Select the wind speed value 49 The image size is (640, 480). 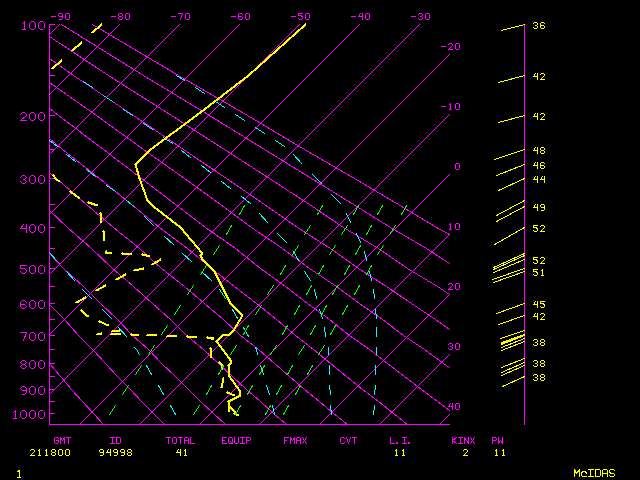click(538, 207)
